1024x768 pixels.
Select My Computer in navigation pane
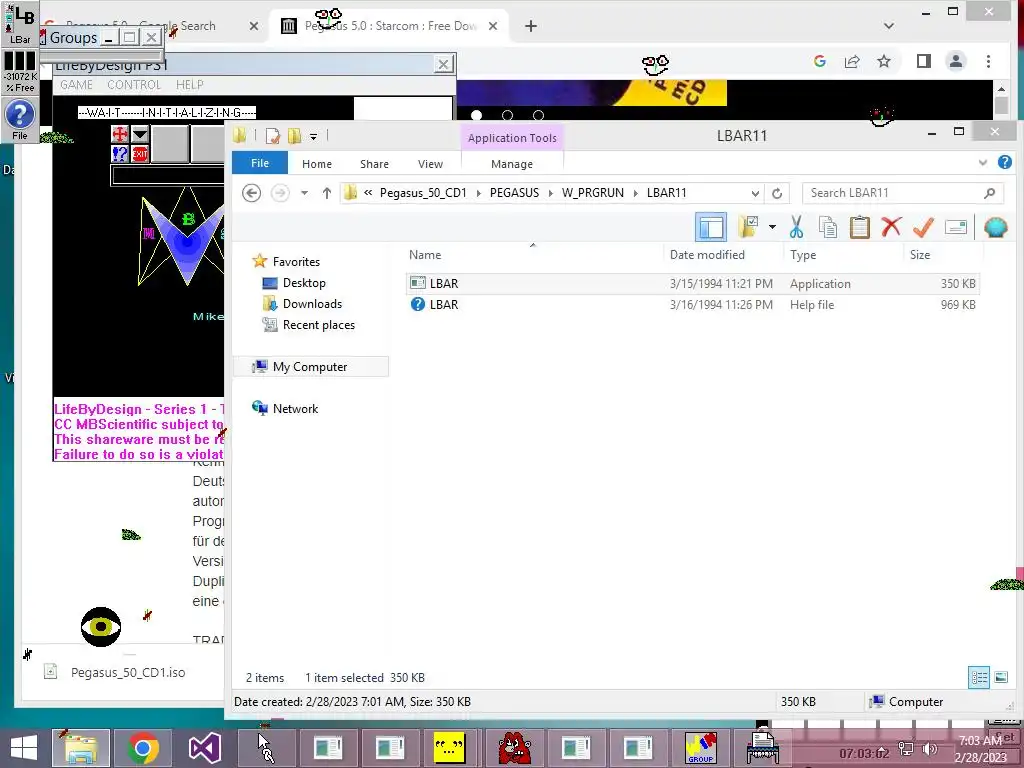point(311,367)
